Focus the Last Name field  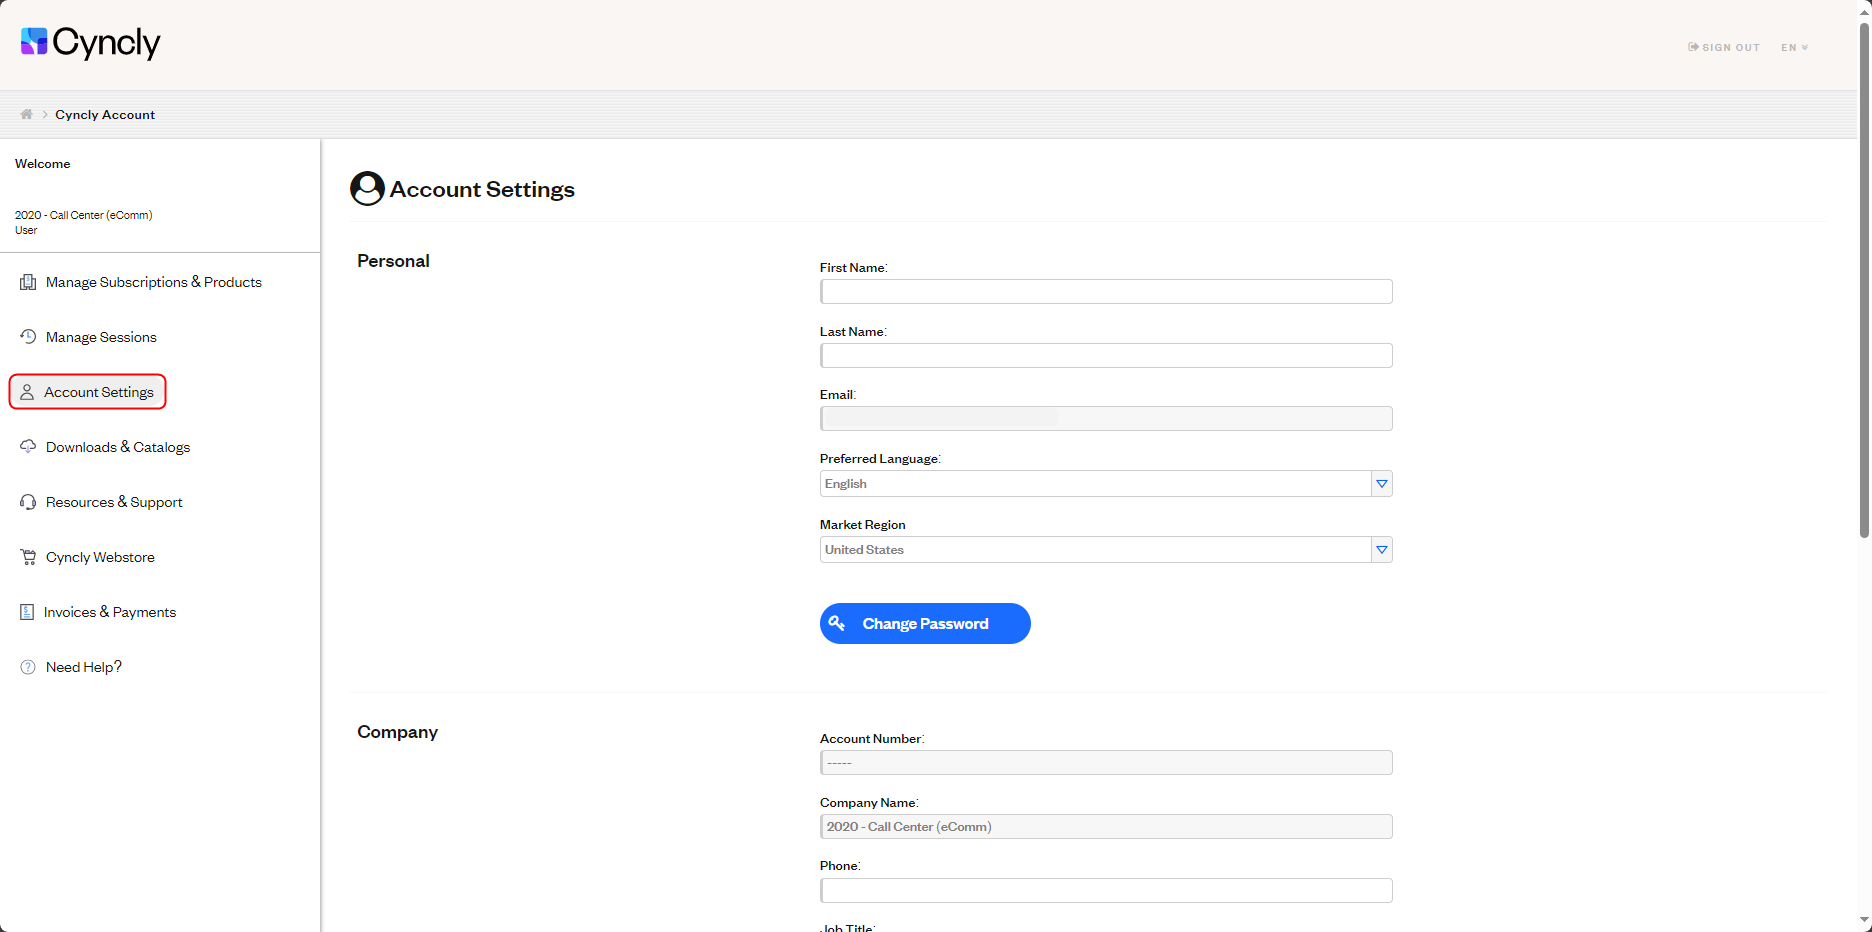[1106, 355]
